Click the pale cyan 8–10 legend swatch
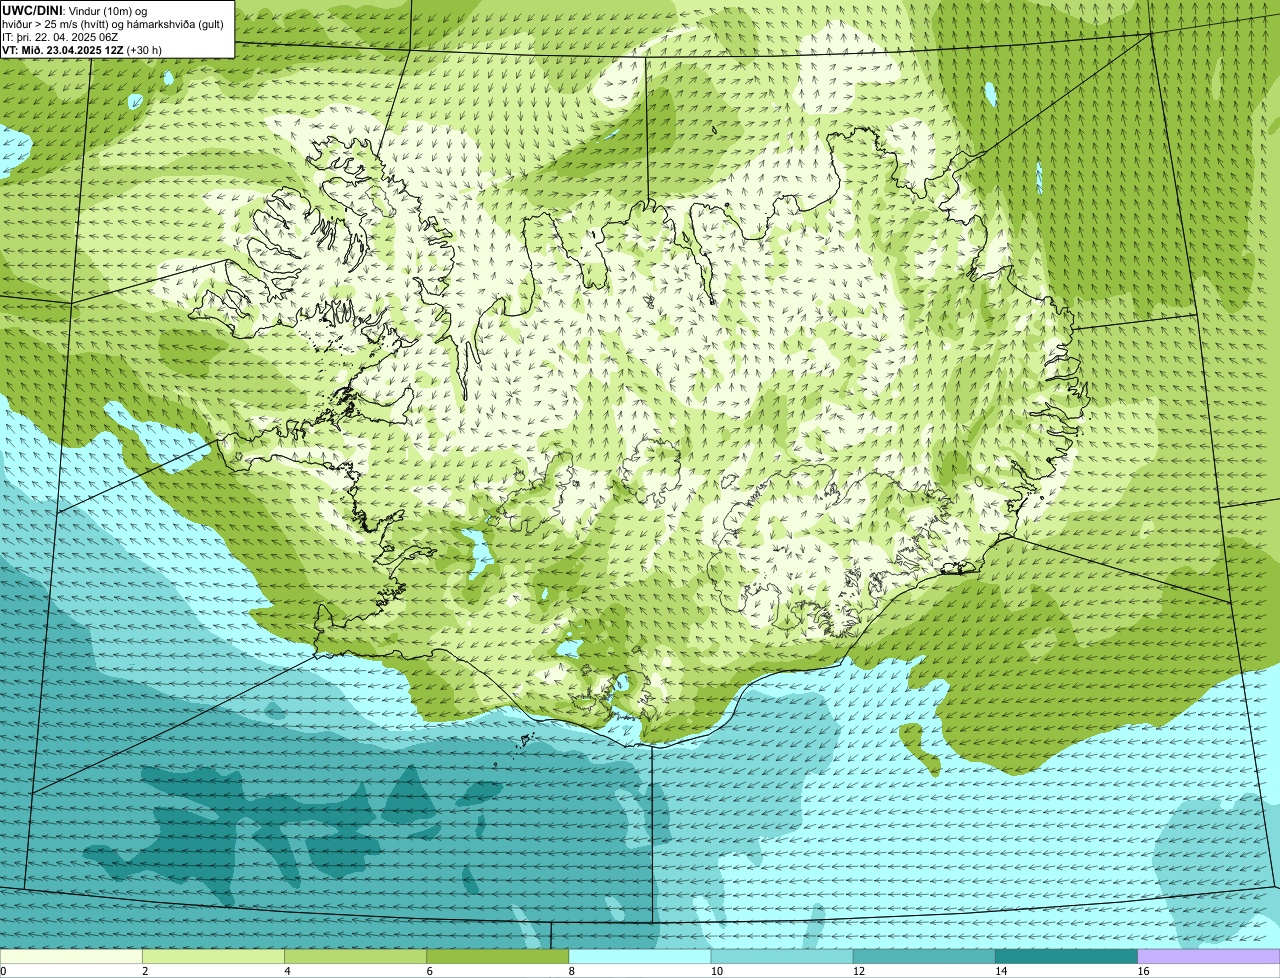Screen dimensions: 1280x978 coord(640,957)
